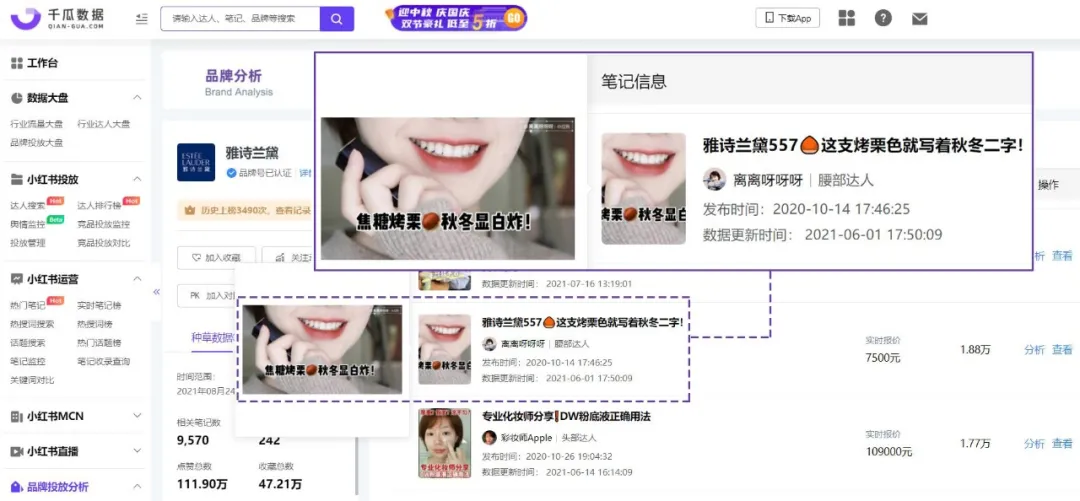Click 分析 in the 109000元 row
The width and height of the screenshot is (1080, 501).
[x=1034, y=443]
